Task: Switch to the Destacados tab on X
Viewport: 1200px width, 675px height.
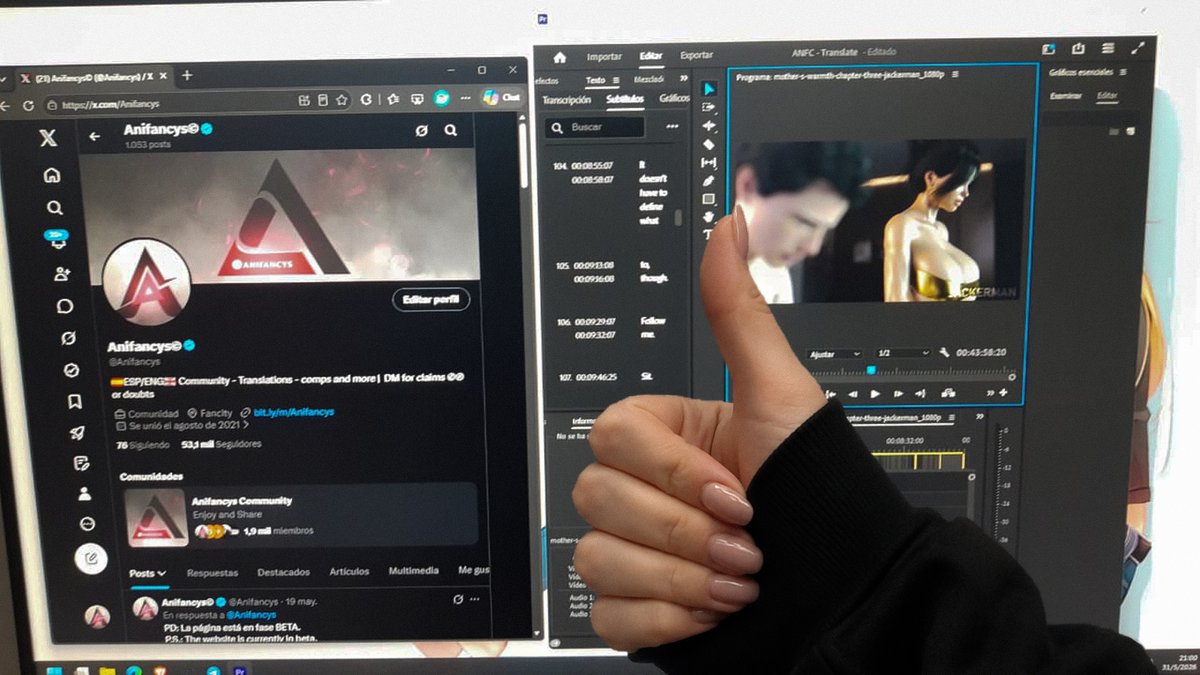Action: [283, 572]
